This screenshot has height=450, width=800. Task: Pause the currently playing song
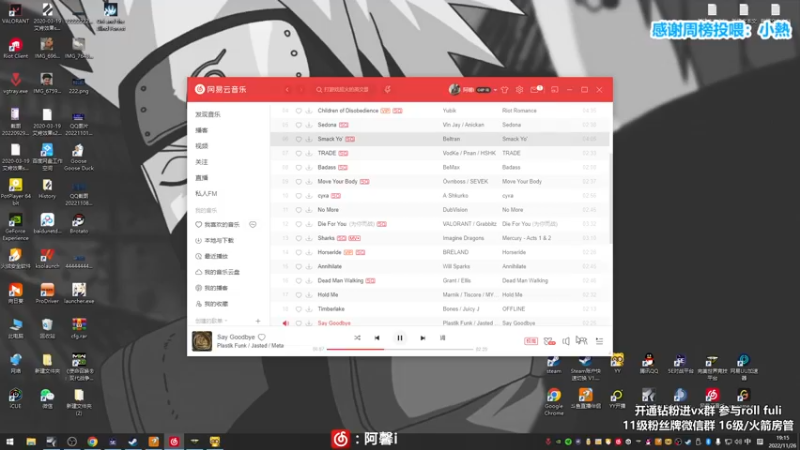coord(399,338)
